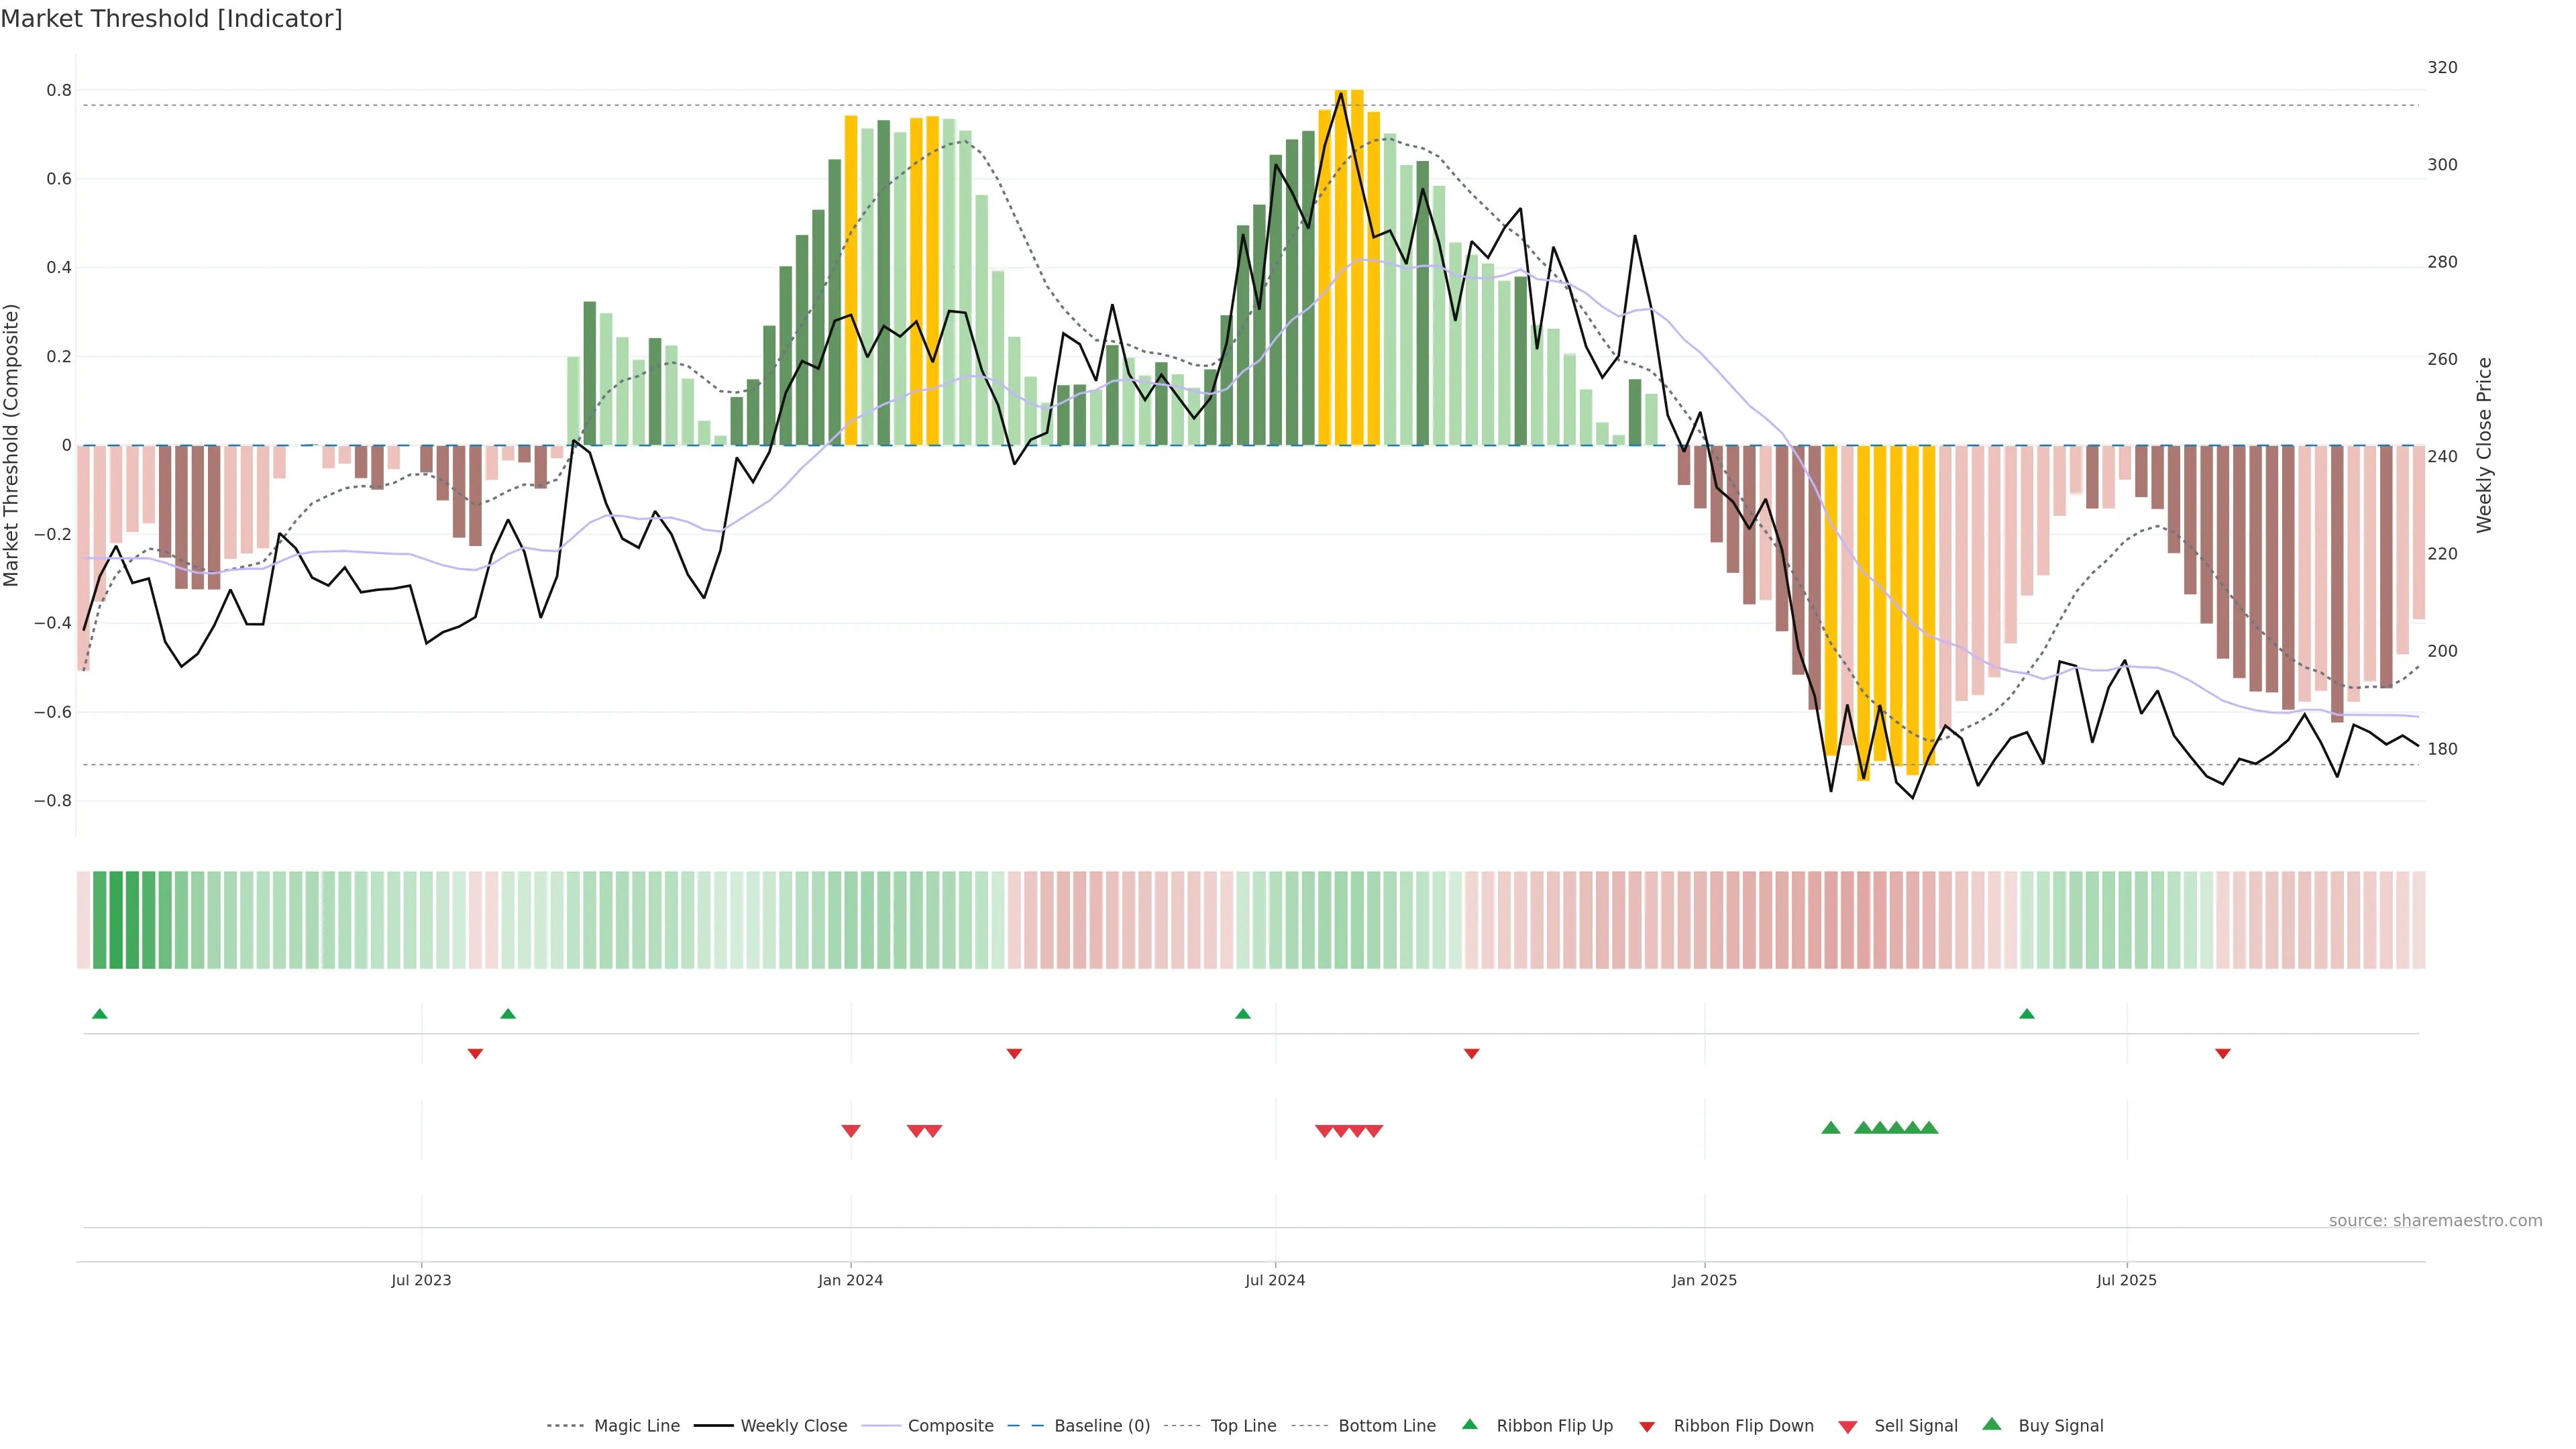Image resolution: width=2576 pixels, height=1449 pixels.
Task: Toggle the Top Line legend entry
Action: (1243, 1426)
